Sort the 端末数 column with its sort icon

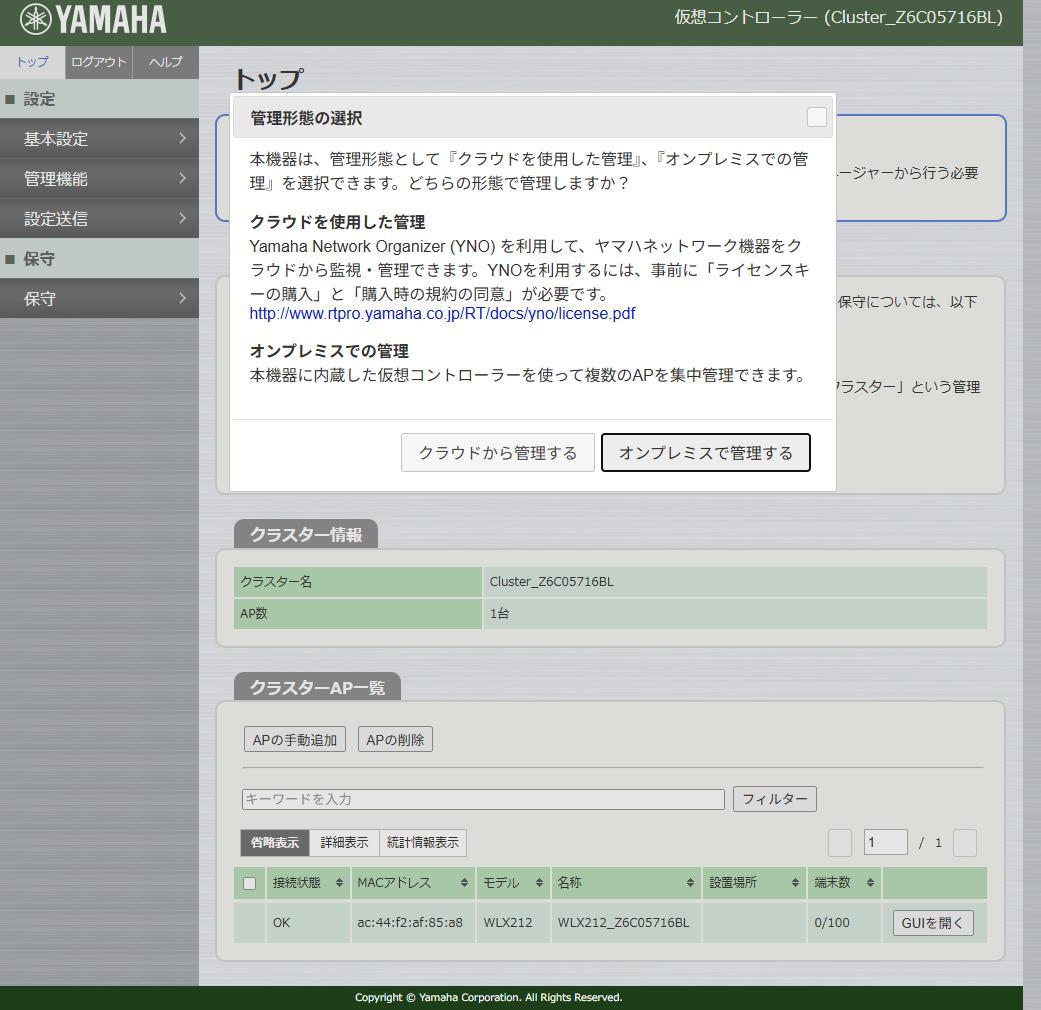[868, 883]
